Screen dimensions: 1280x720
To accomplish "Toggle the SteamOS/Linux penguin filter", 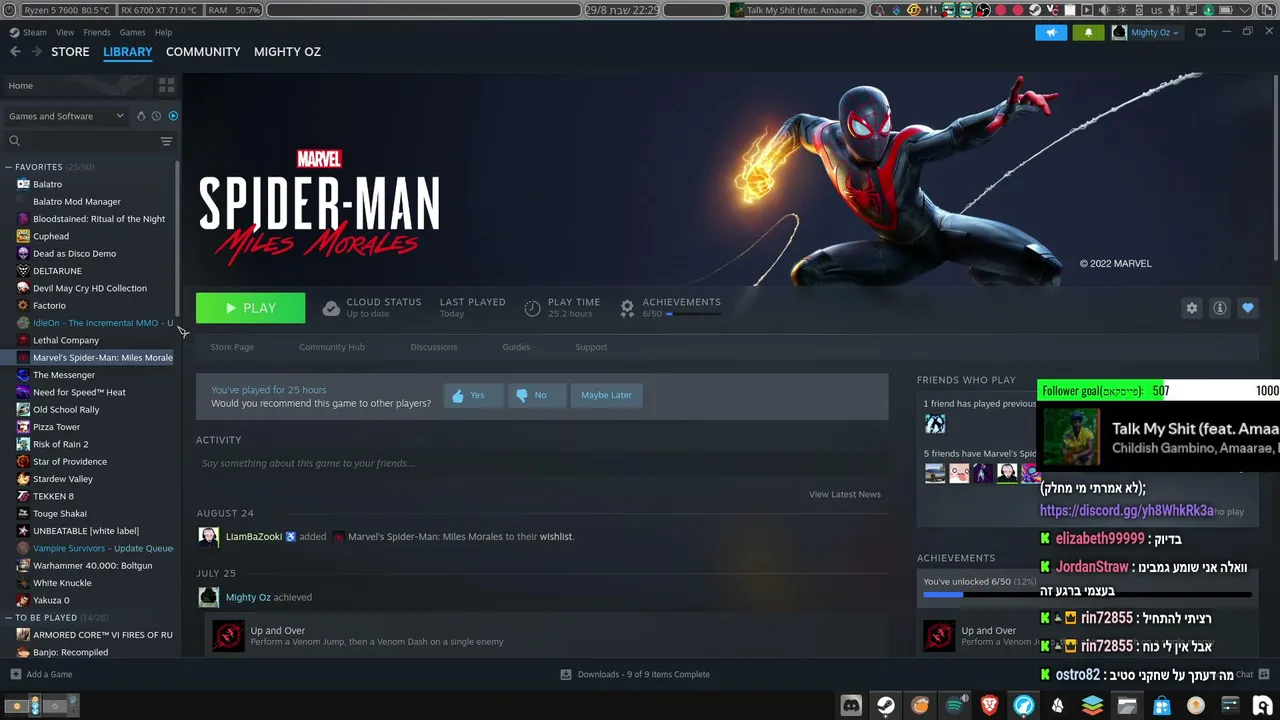I will pos(141,116).
